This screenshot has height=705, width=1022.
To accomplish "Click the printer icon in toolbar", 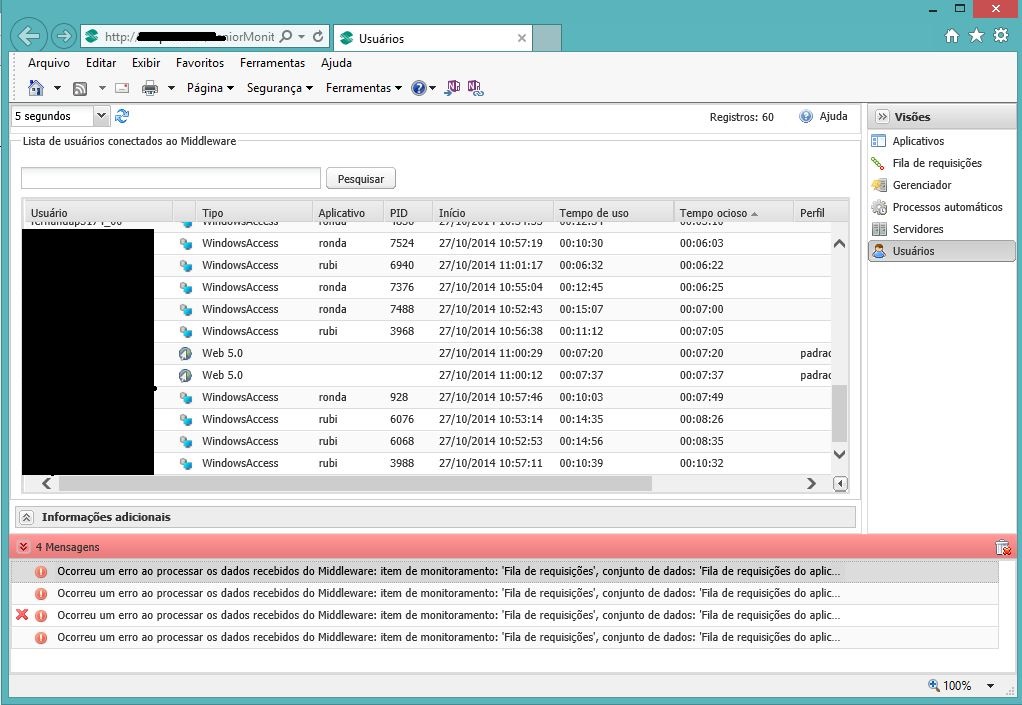I will [x=150, y=88].
